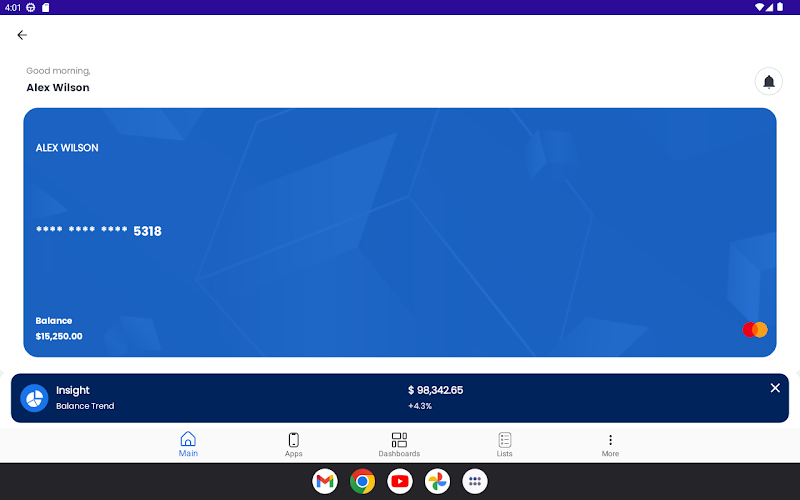Tap the Balance label on card
Image resolution: width=800 pixels, height=500 pixels.
pos(54,321)
